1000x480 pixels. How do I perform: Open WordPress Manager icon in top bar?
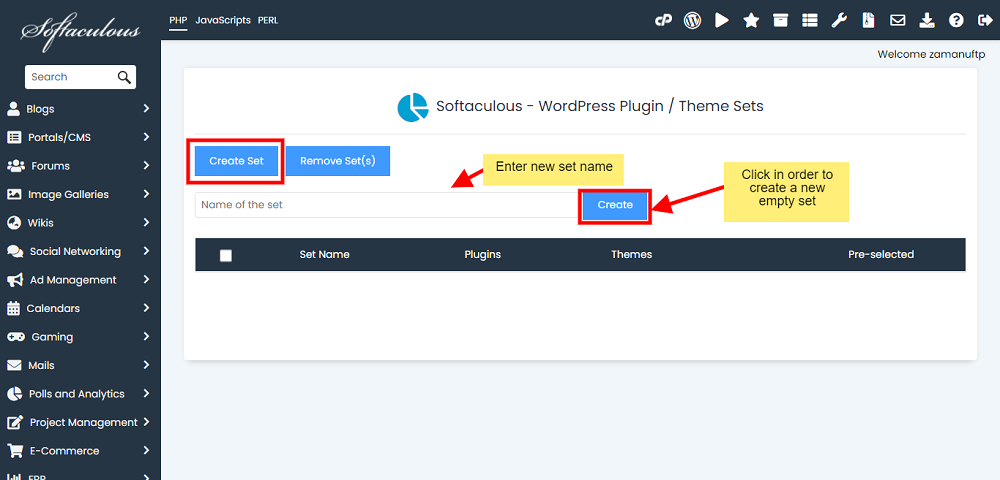(693, 20)
